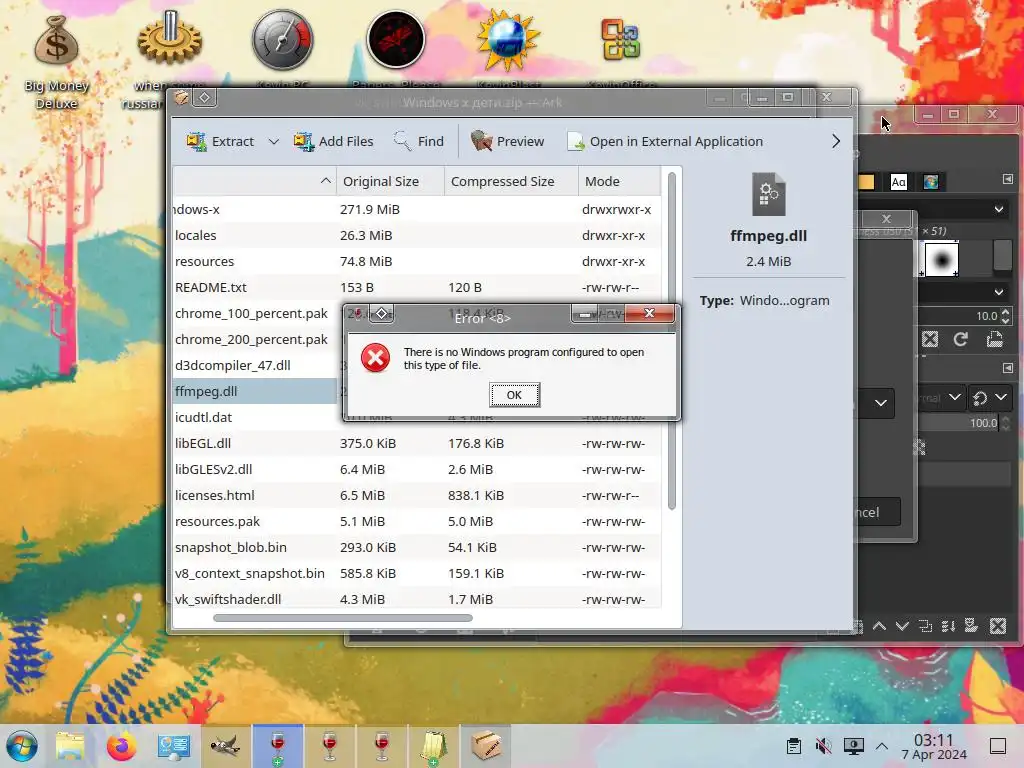Open the Extract dropdown arrow
The height and width of the screenshot is (768, 1024).
[274, 141]
